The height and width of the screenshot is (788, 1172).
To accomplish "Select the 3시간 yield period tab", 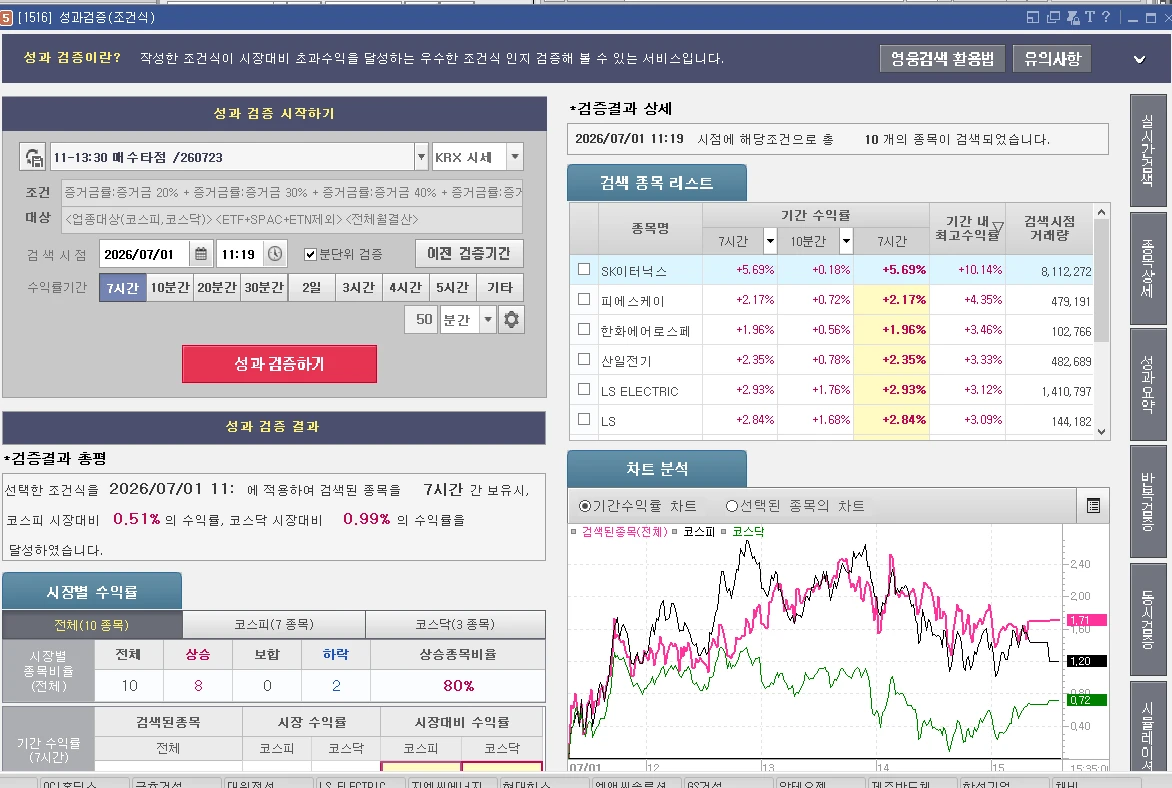I will tap(358, 288).
